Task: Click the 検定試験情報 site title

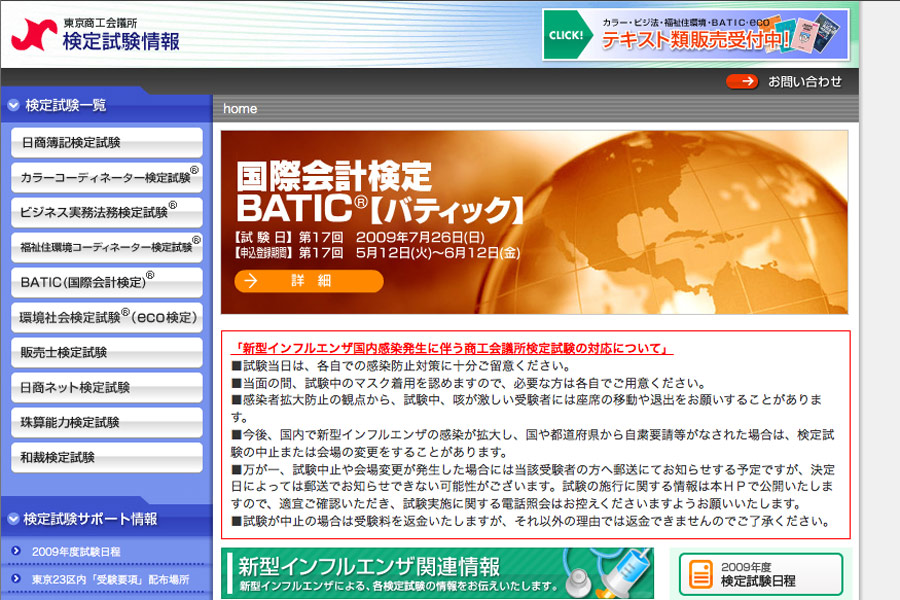Action: (x=121, y=41)
